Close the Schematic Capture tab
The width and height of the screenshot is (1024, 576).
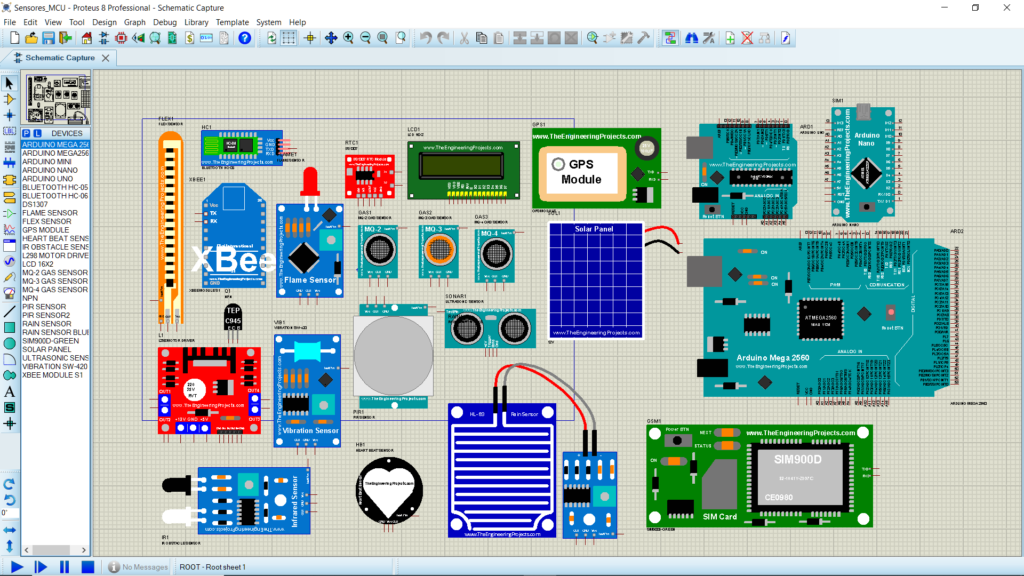pyautogui.click(x=104, y=58)
